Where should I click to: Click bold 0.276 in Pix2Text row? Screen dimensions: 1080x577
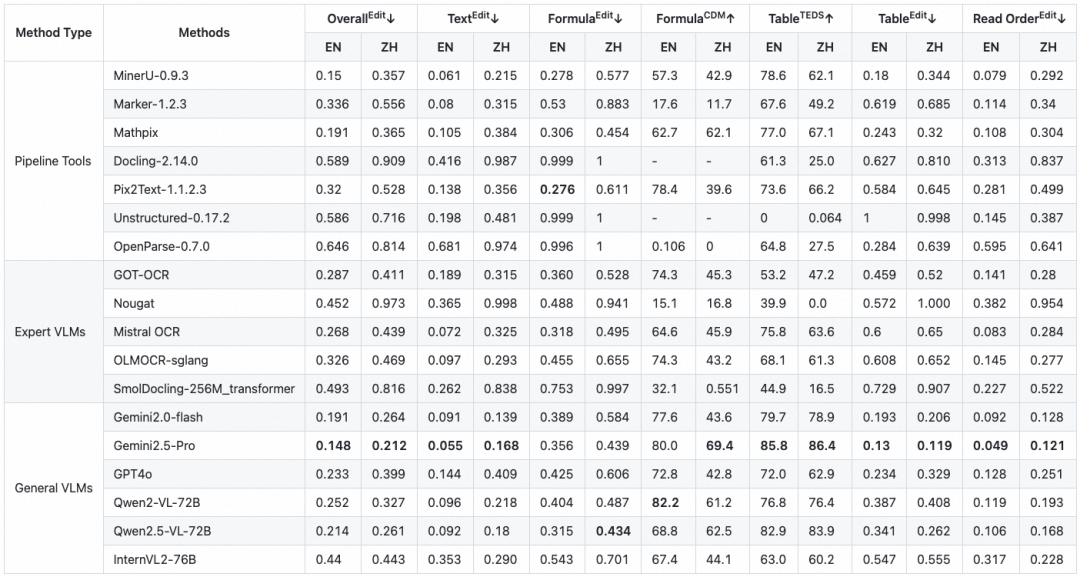[x=557, y=189]
